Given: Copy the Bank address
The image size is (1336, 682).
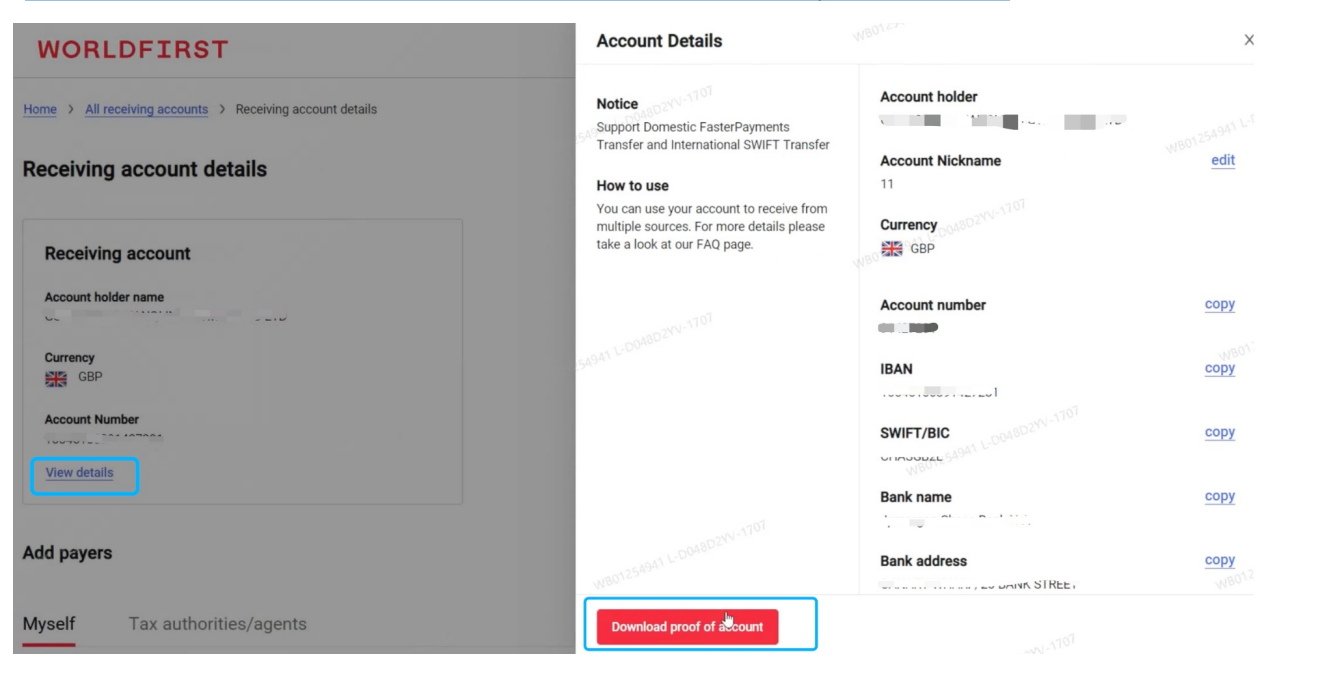Looking at the screenshot, I should [x=1219, y=561].
